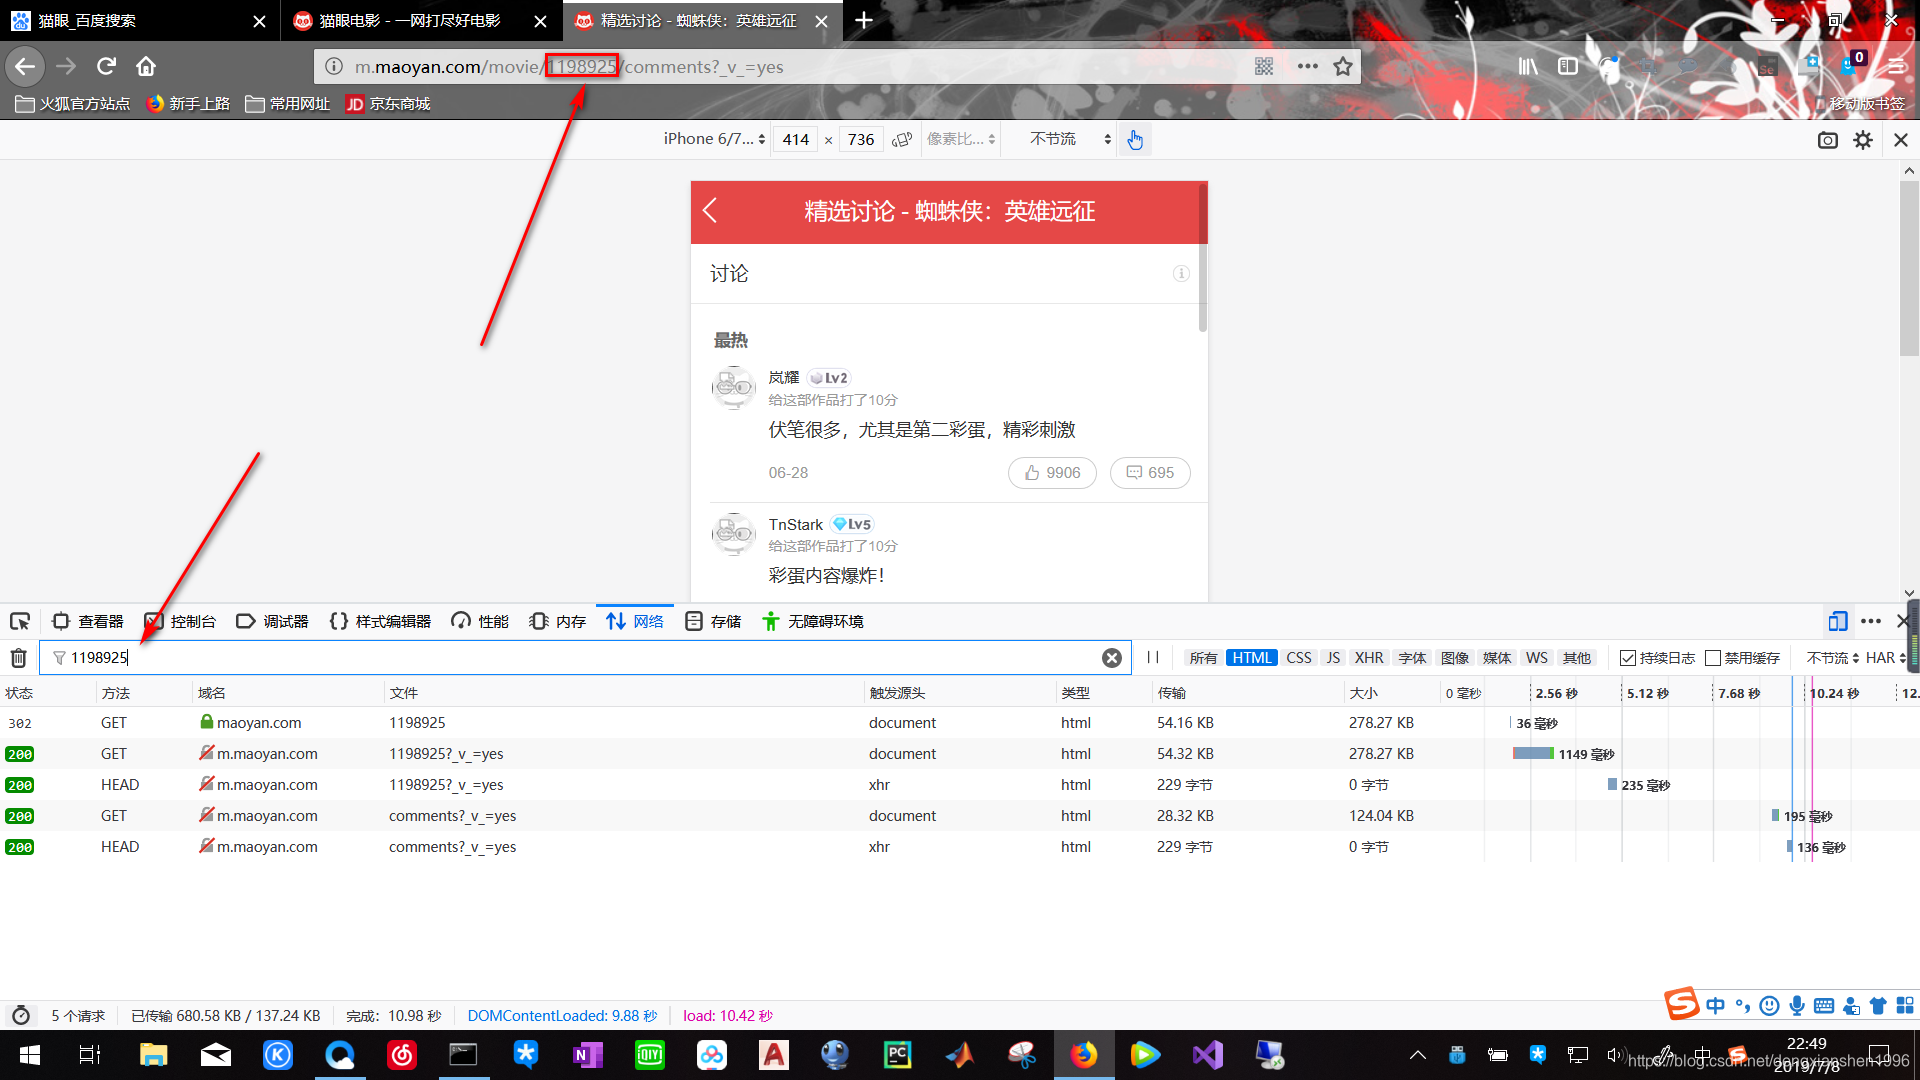Clear network log with trash icon
1920x1080 pixels.
click(x=18, y=658)
